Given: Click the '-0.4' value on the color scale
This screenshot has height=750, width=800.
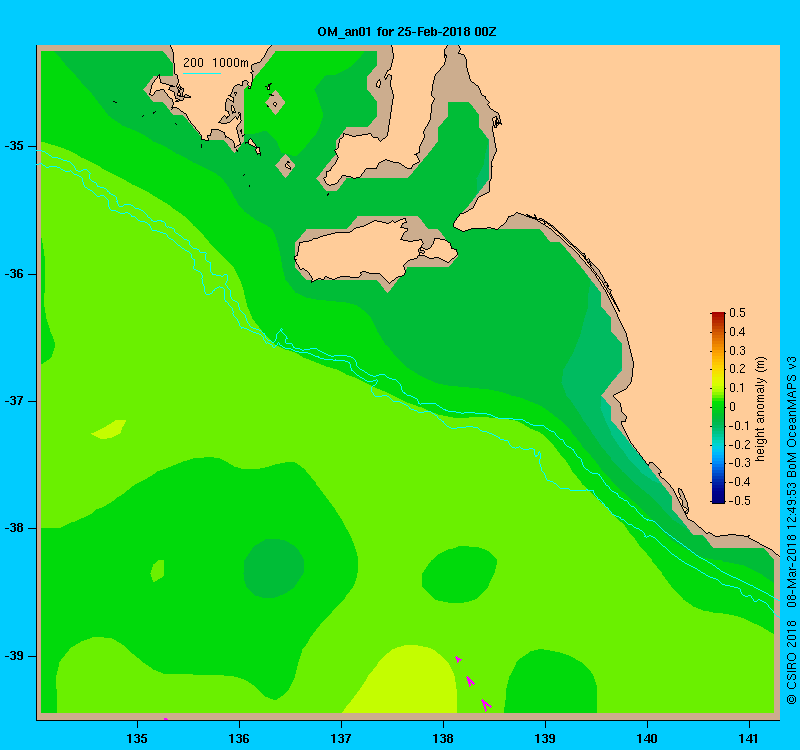Looking at the screenshot, I should click(739, 482).
